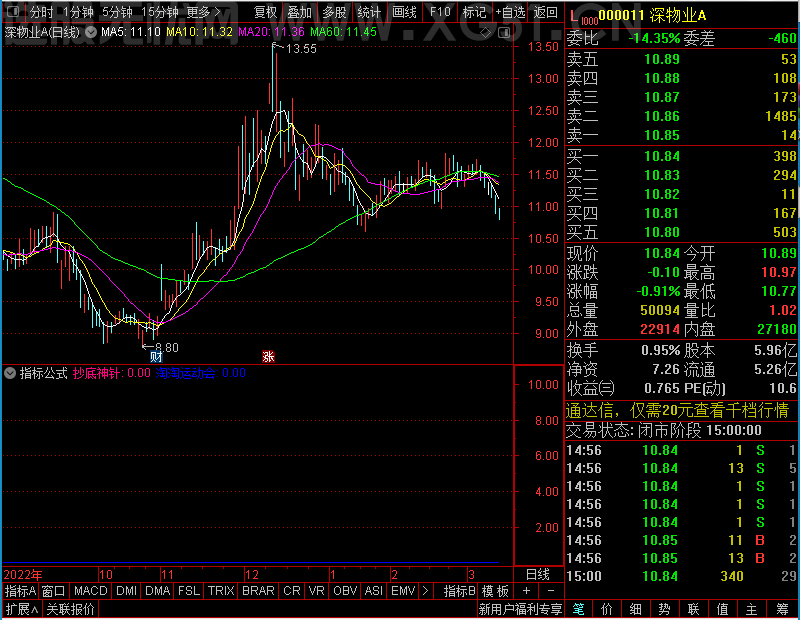Click the 叠加 overlay button
Viewport: 800px width, 620px height.
point(299,12)
